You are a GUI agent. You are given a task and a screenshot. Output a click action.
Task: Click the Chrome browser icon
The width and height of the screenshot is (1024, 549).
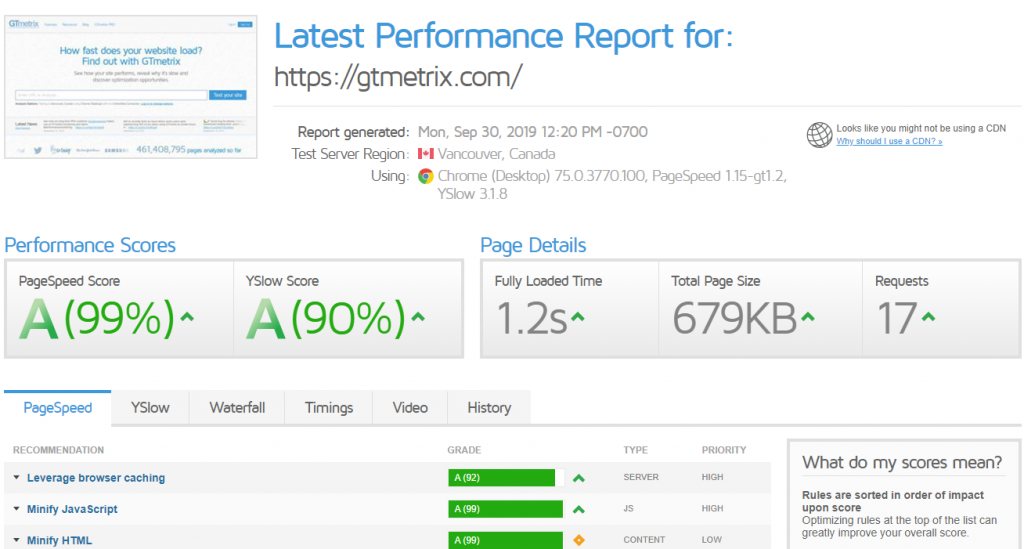[x=426, y=176]
